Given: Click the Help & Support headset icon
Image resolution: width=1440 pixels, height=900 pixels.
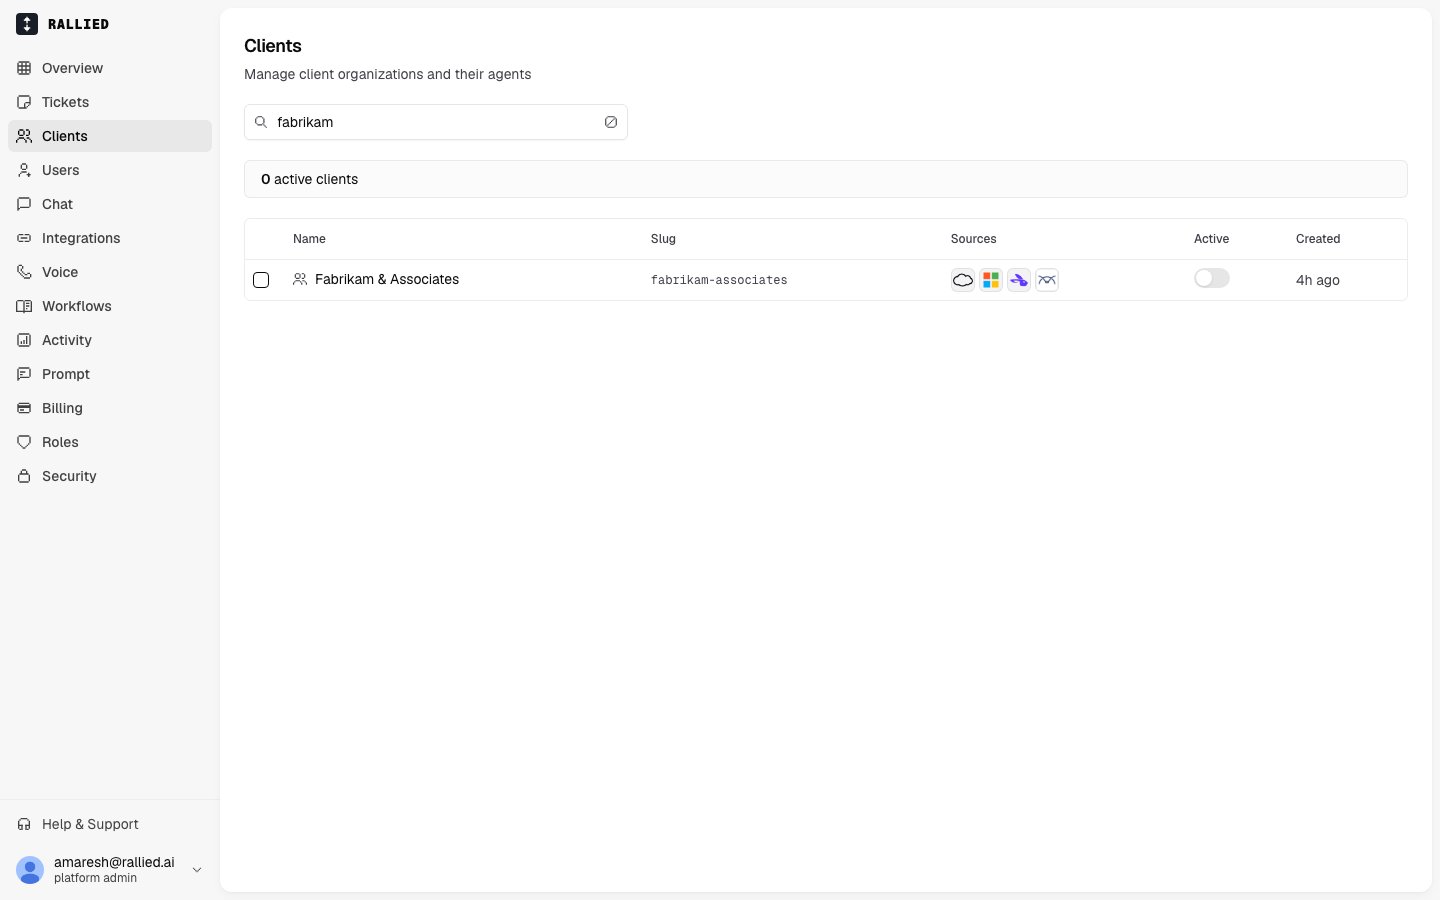Looking at the screenshot, I should (x=24, y=824).
